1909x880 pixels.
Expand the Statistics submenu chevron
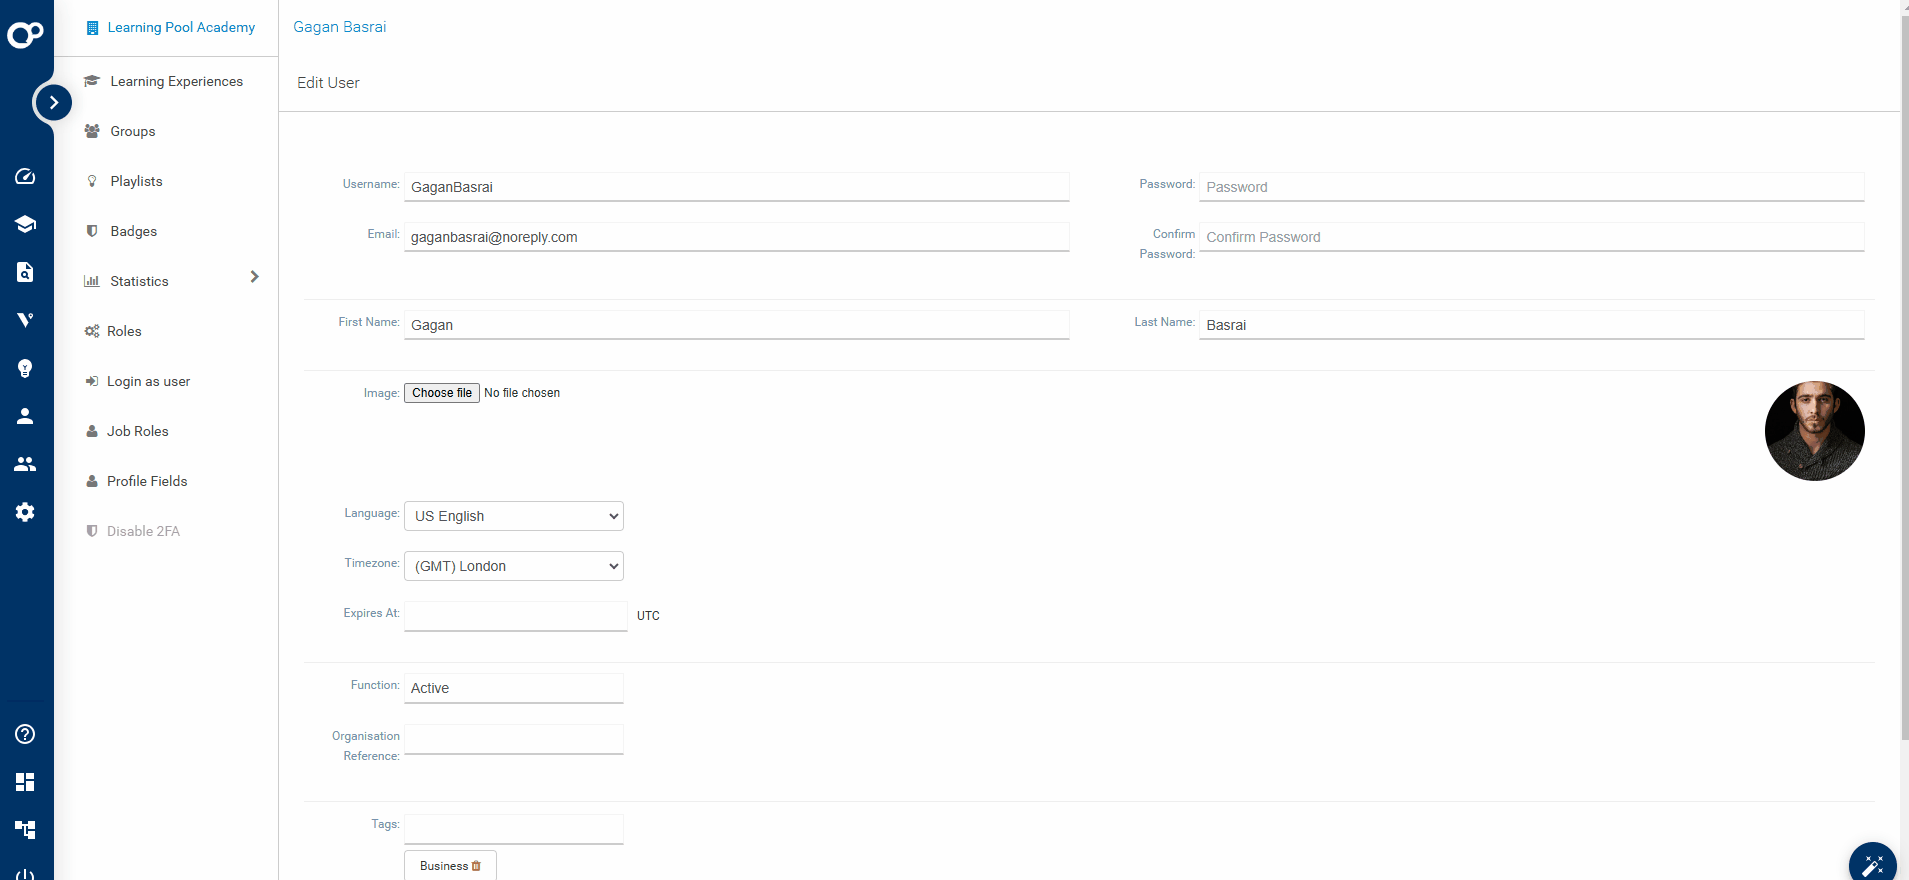254,277
